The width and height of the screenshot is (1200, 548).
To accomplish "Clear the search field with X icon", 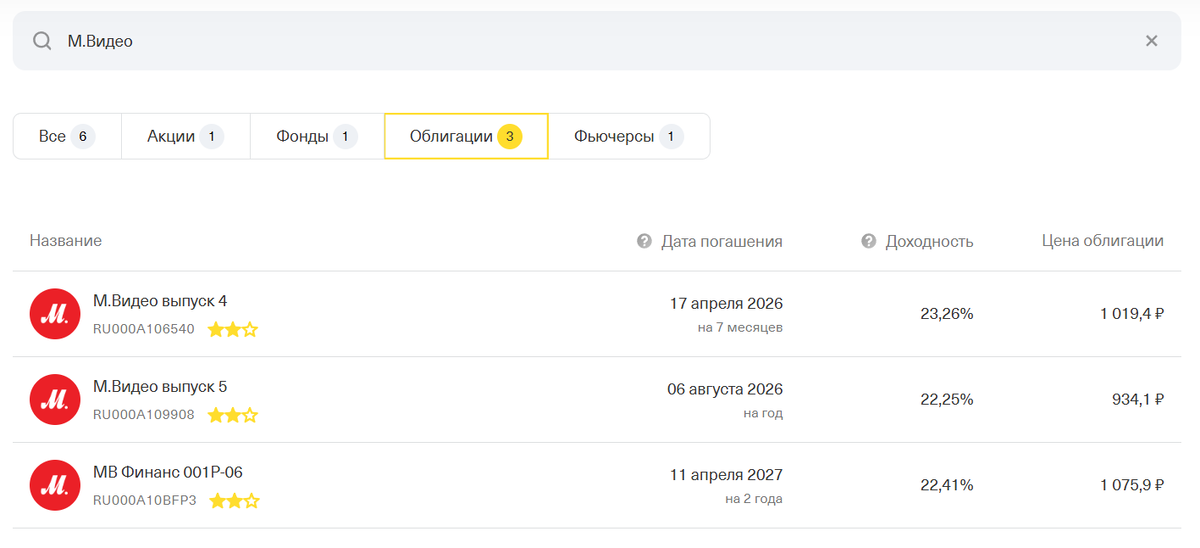I will (x=1151, y=41).
